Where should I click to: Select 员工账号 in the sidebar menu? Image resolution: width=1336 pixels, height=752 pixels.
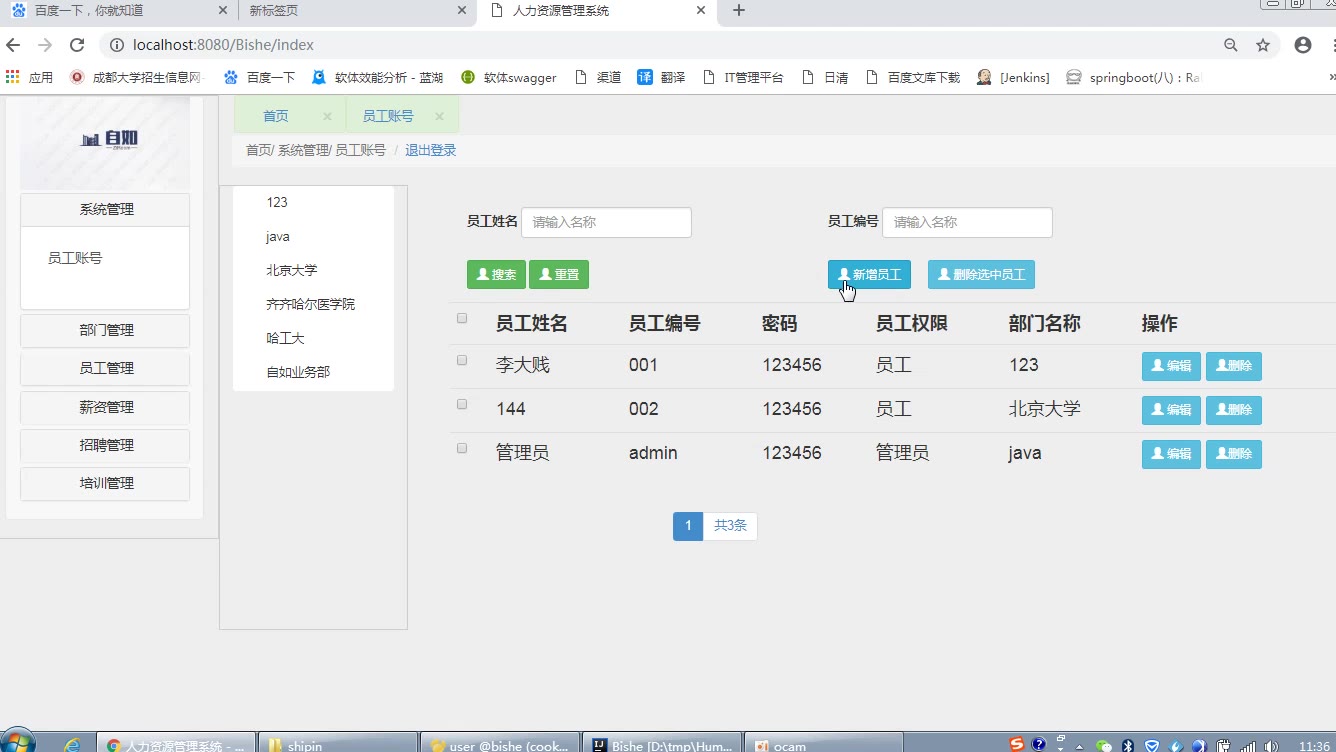[x=75, y=258]
